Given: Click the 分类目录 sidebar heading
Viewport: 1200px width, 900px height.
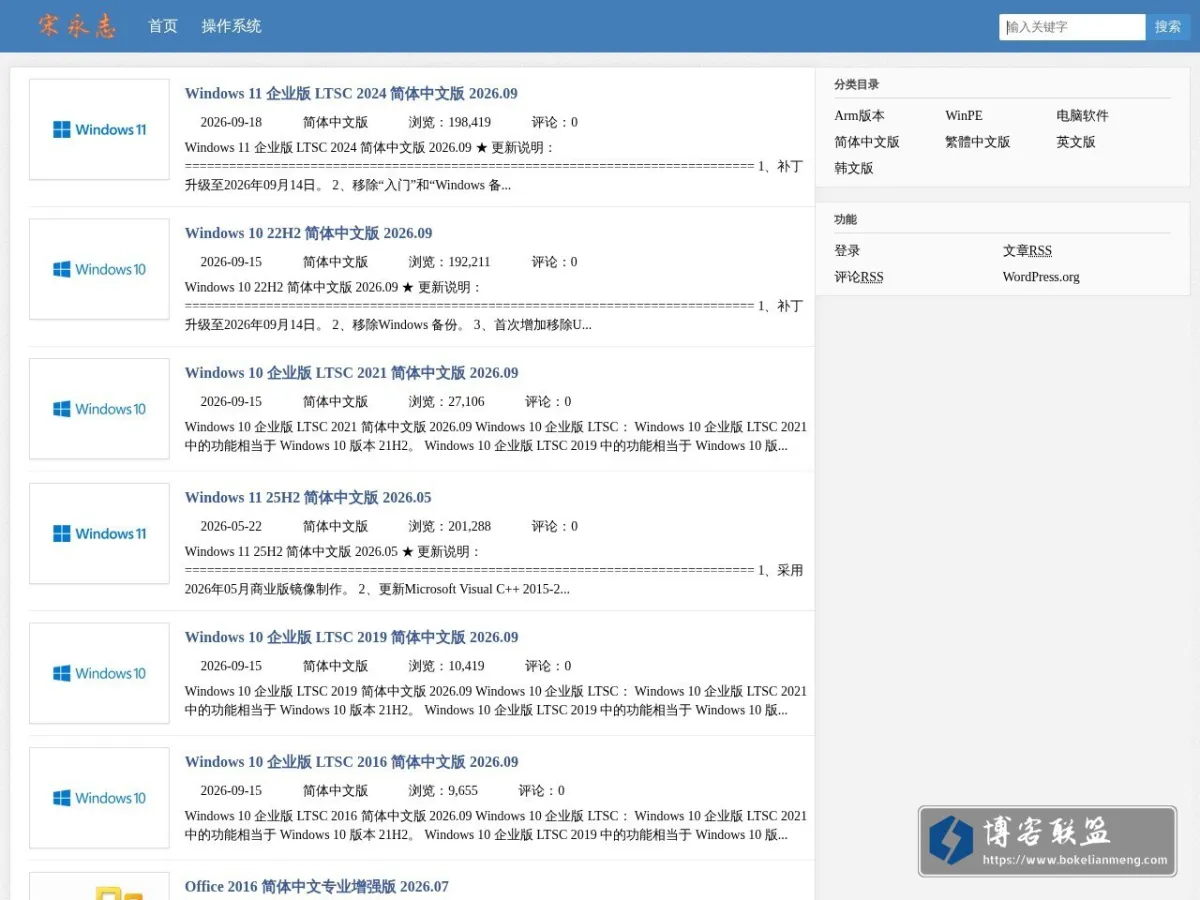Looking at the screenshot, I should point(857,85).
